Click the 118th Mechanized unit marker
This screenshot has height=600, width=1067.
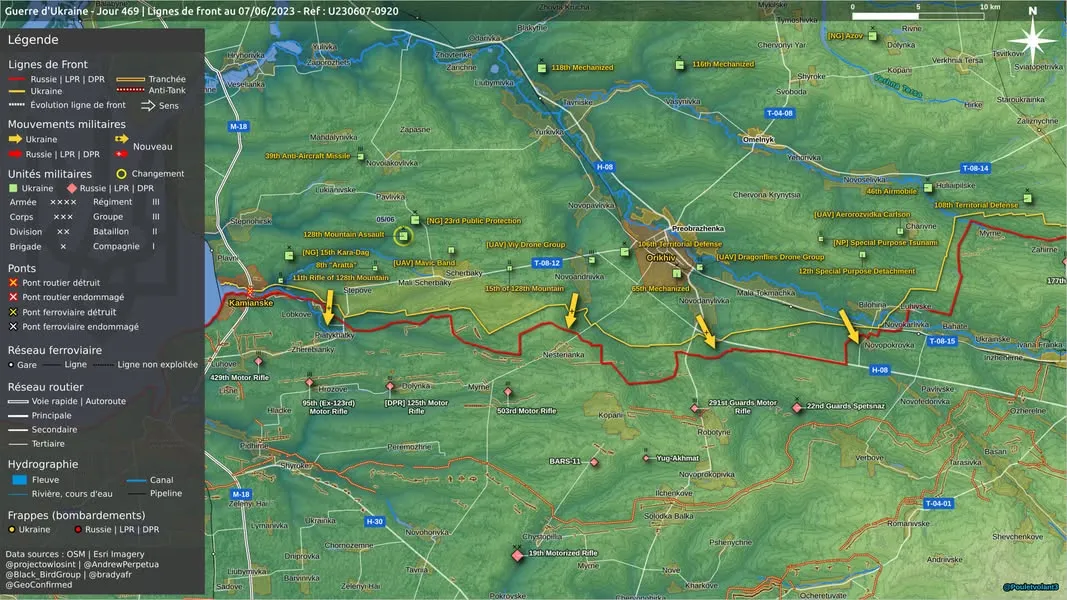pos(542,68)
